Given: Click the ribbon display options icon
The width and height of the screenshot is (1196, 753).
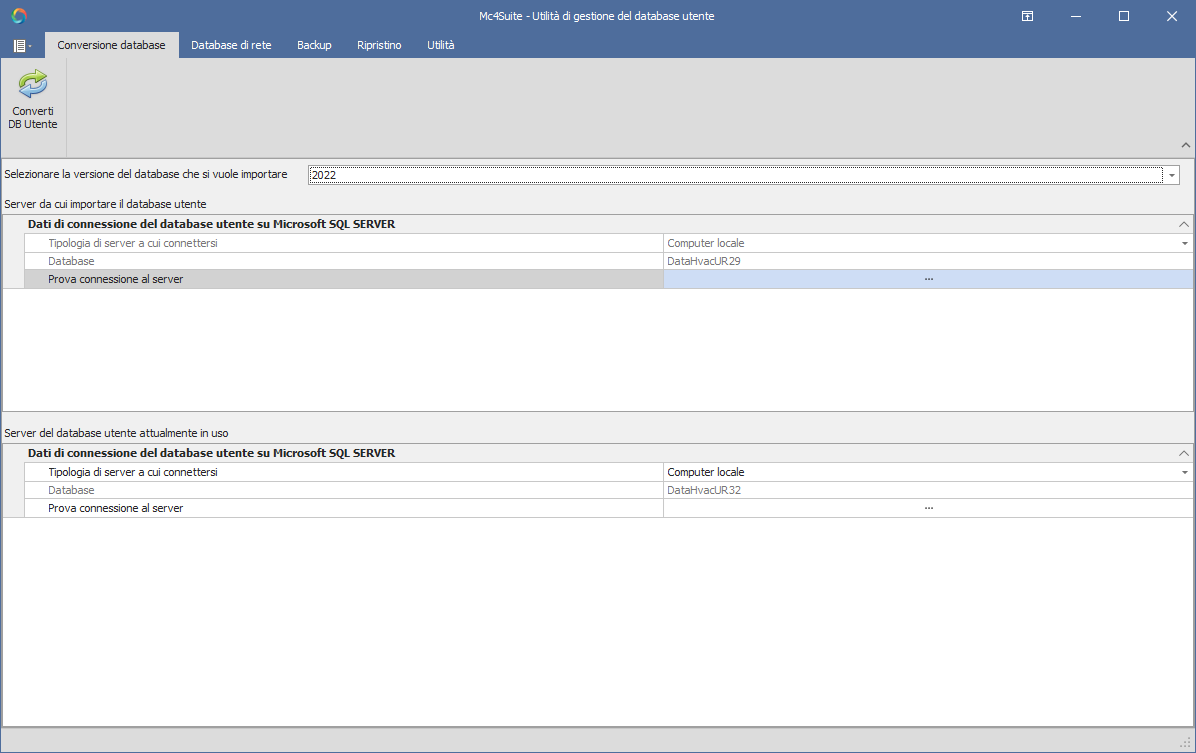Looking at the screenshot, I should (x=1027, y=16).
